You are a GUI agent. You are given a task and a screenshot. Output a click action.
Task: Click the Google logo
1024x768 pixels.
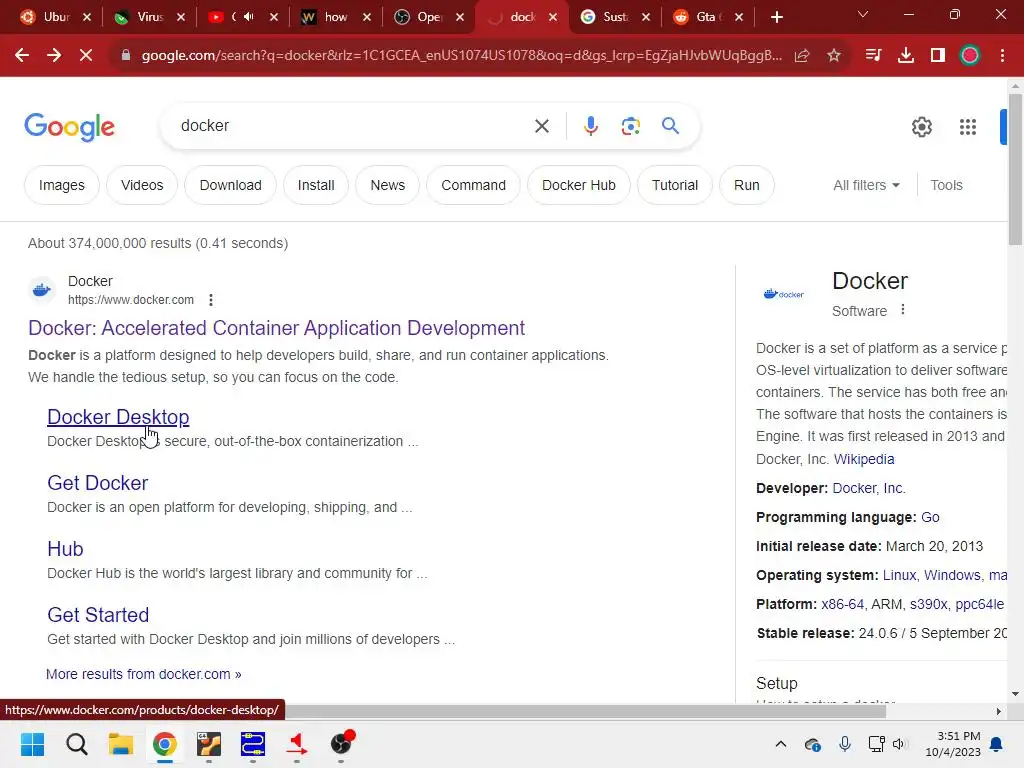[x=69, y=127]
